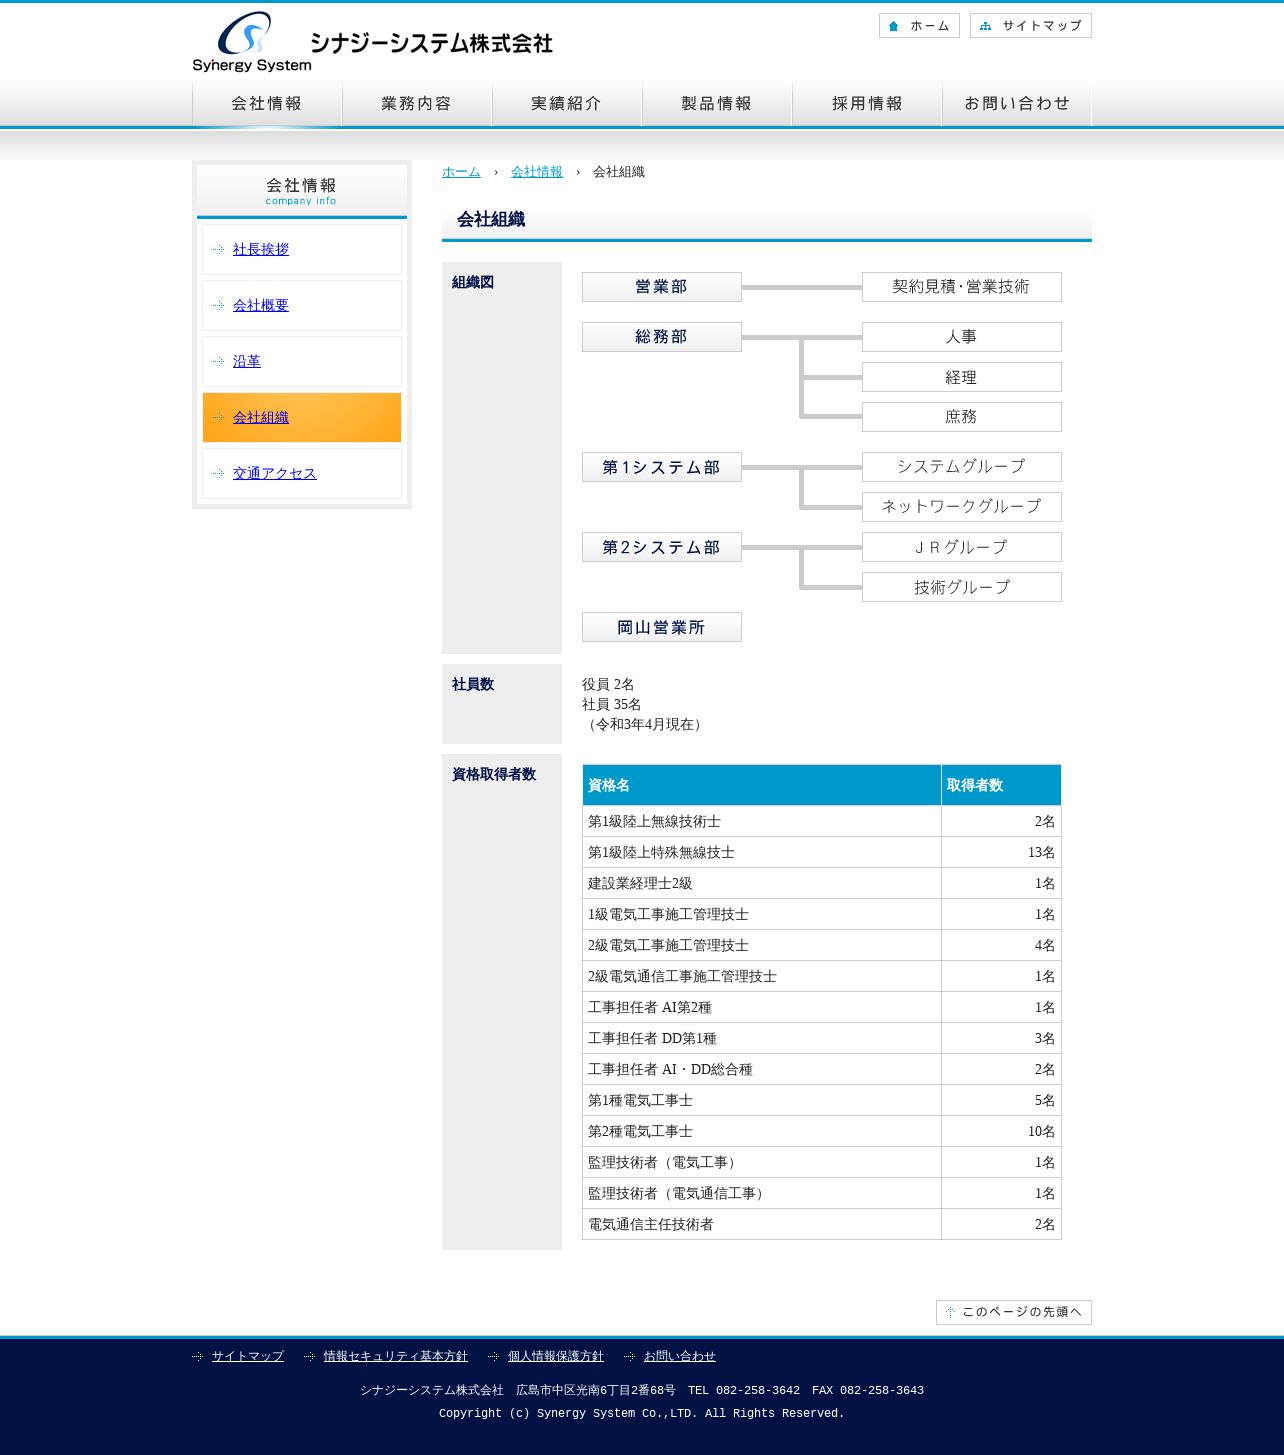The width and height of the screenshot is (1284, 1455).
Task: Click the 営業部 org chart box
Action: point(662,287)
